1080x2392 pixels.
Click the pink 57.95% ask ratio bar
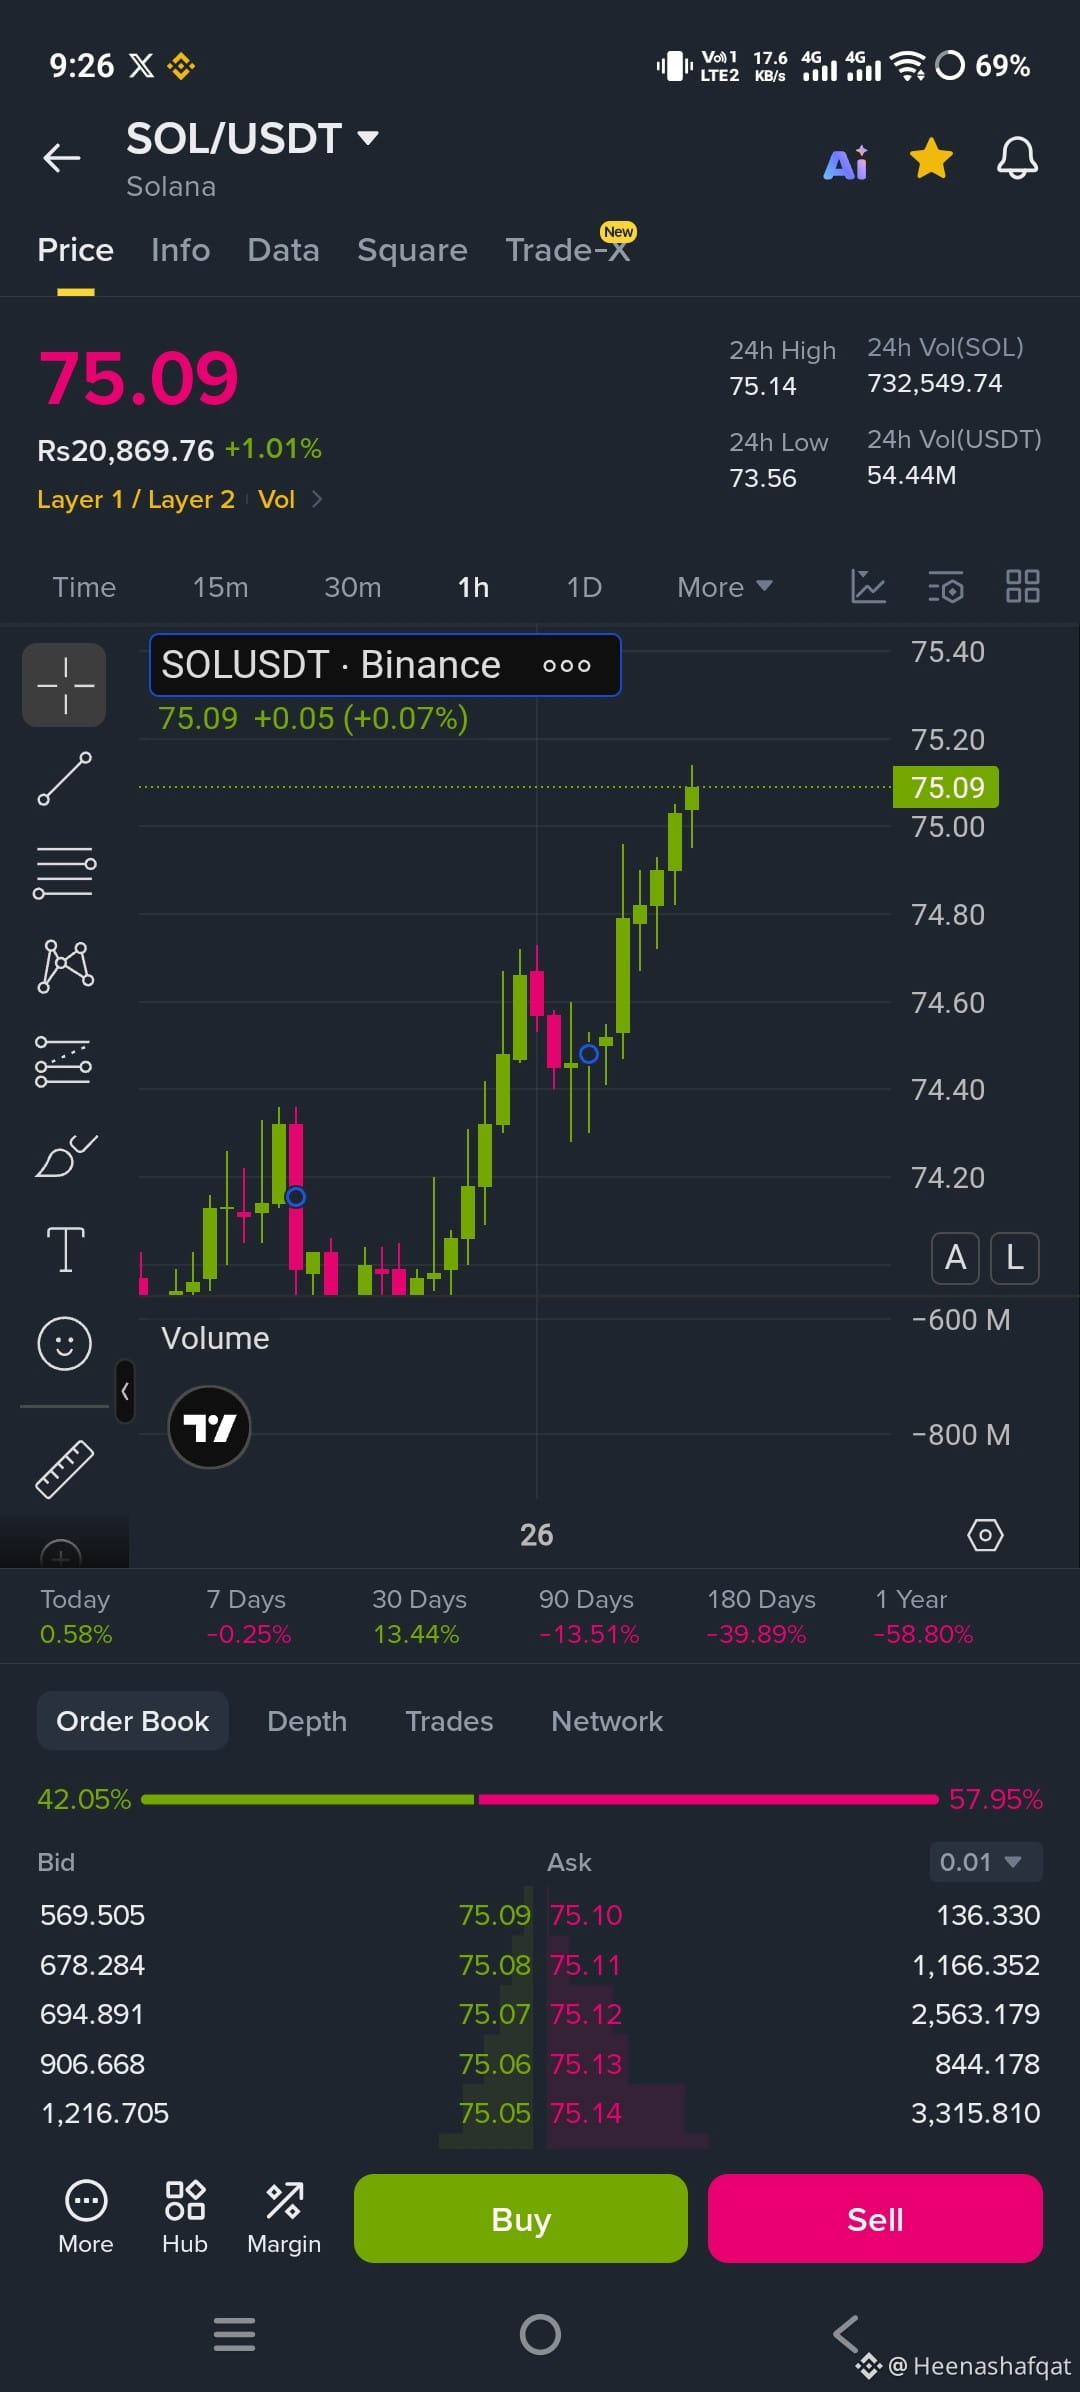point(708,1799)
